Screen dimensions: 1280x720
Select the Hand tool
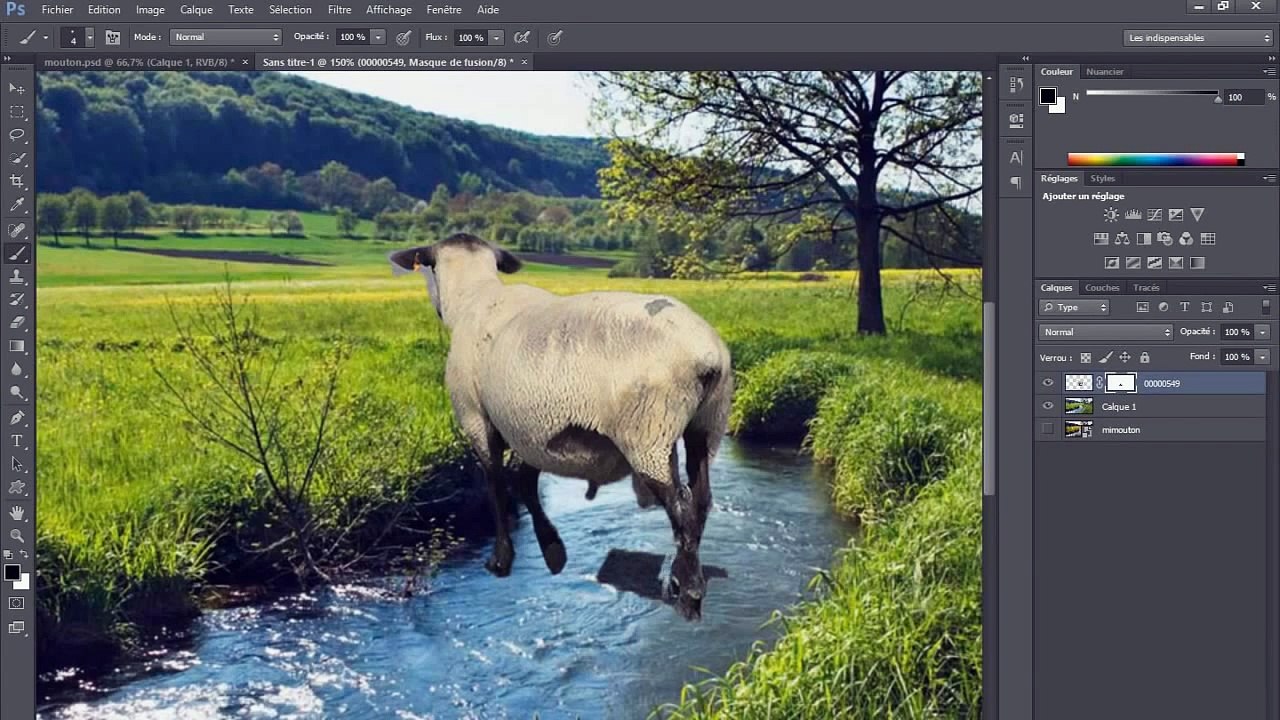17,512
